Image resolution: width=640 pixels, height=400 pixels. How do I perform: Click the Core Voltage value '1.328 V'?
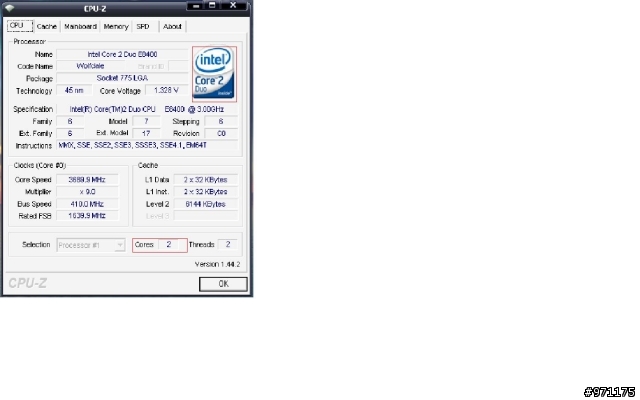click(167, 90)
